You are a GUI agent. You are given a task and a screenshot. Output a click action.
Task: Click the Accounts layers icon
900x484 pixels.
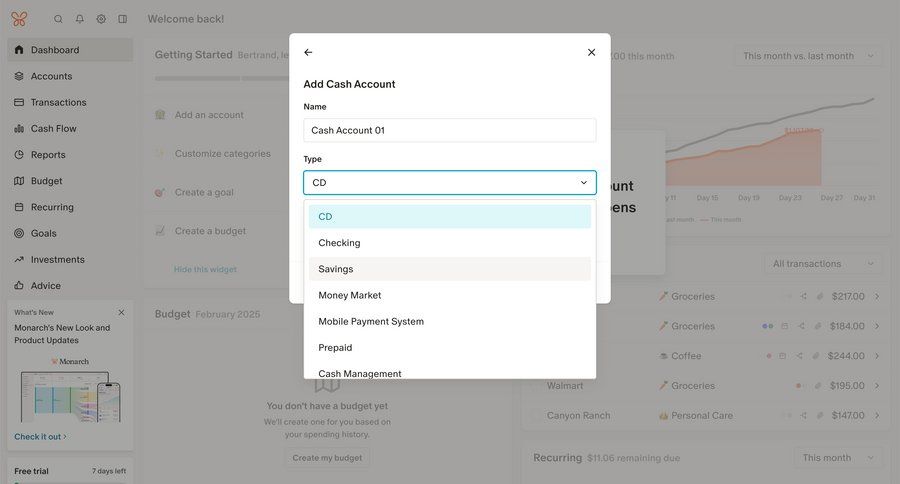pos(19,76)
